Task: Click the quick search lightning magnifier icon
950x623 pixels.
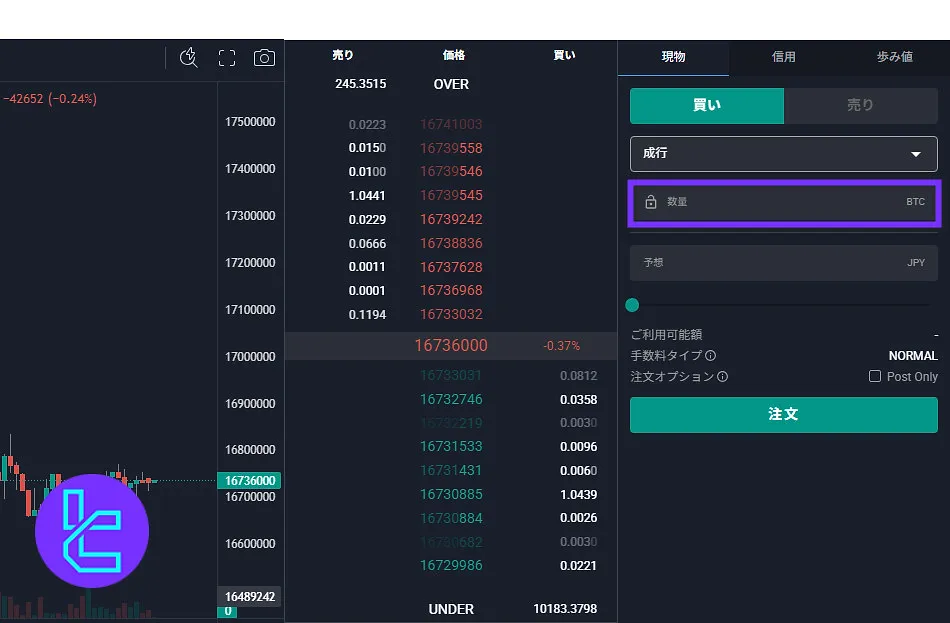Action: (x=189, y=58)
